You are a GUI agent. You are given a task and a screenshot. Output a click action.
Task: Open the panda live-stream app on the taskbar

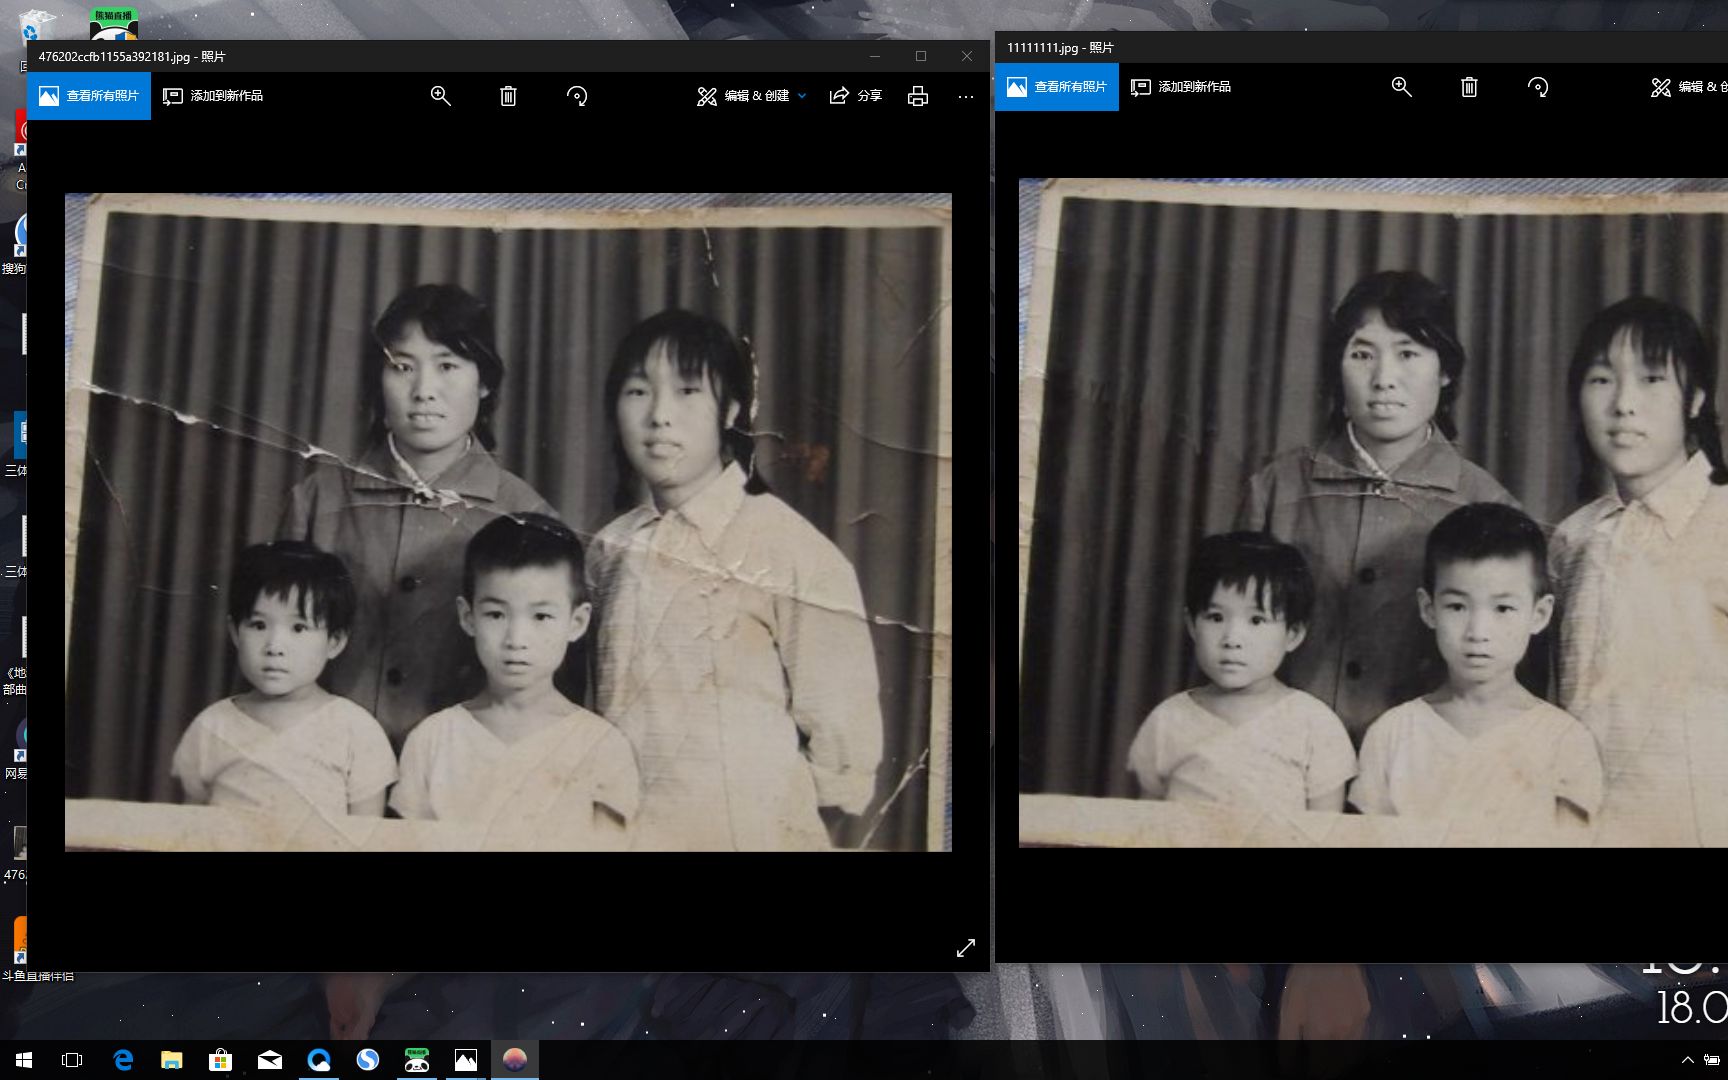417,1060
